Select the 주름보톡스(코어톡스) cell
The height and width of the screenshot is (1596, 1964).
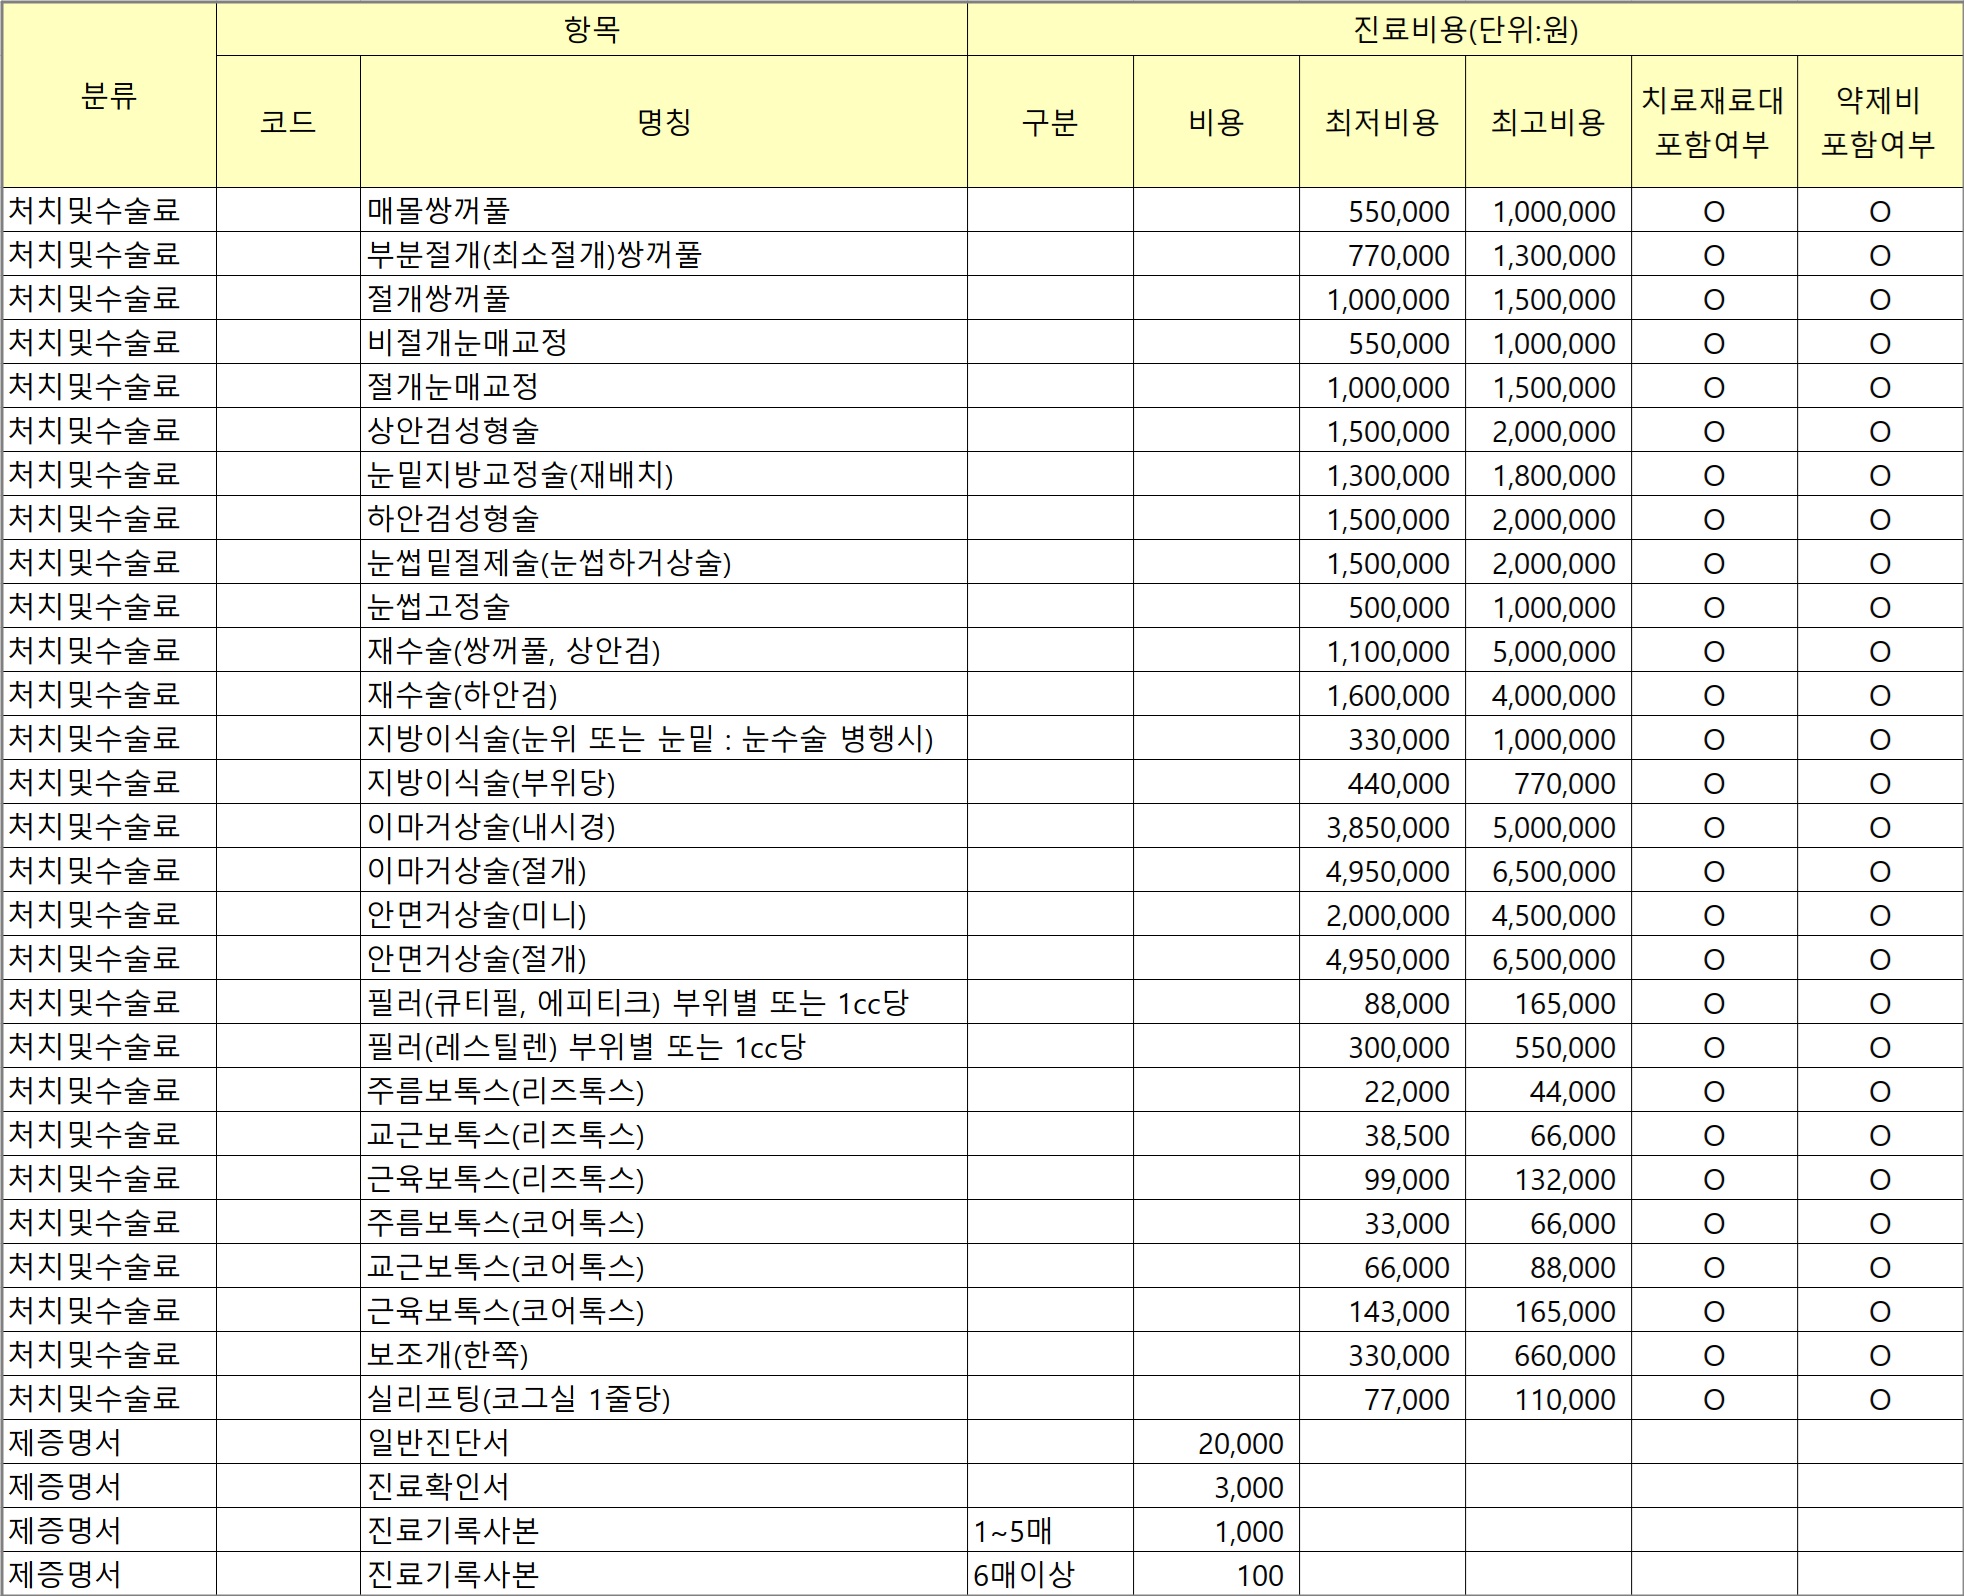(x=664, y=1223)
